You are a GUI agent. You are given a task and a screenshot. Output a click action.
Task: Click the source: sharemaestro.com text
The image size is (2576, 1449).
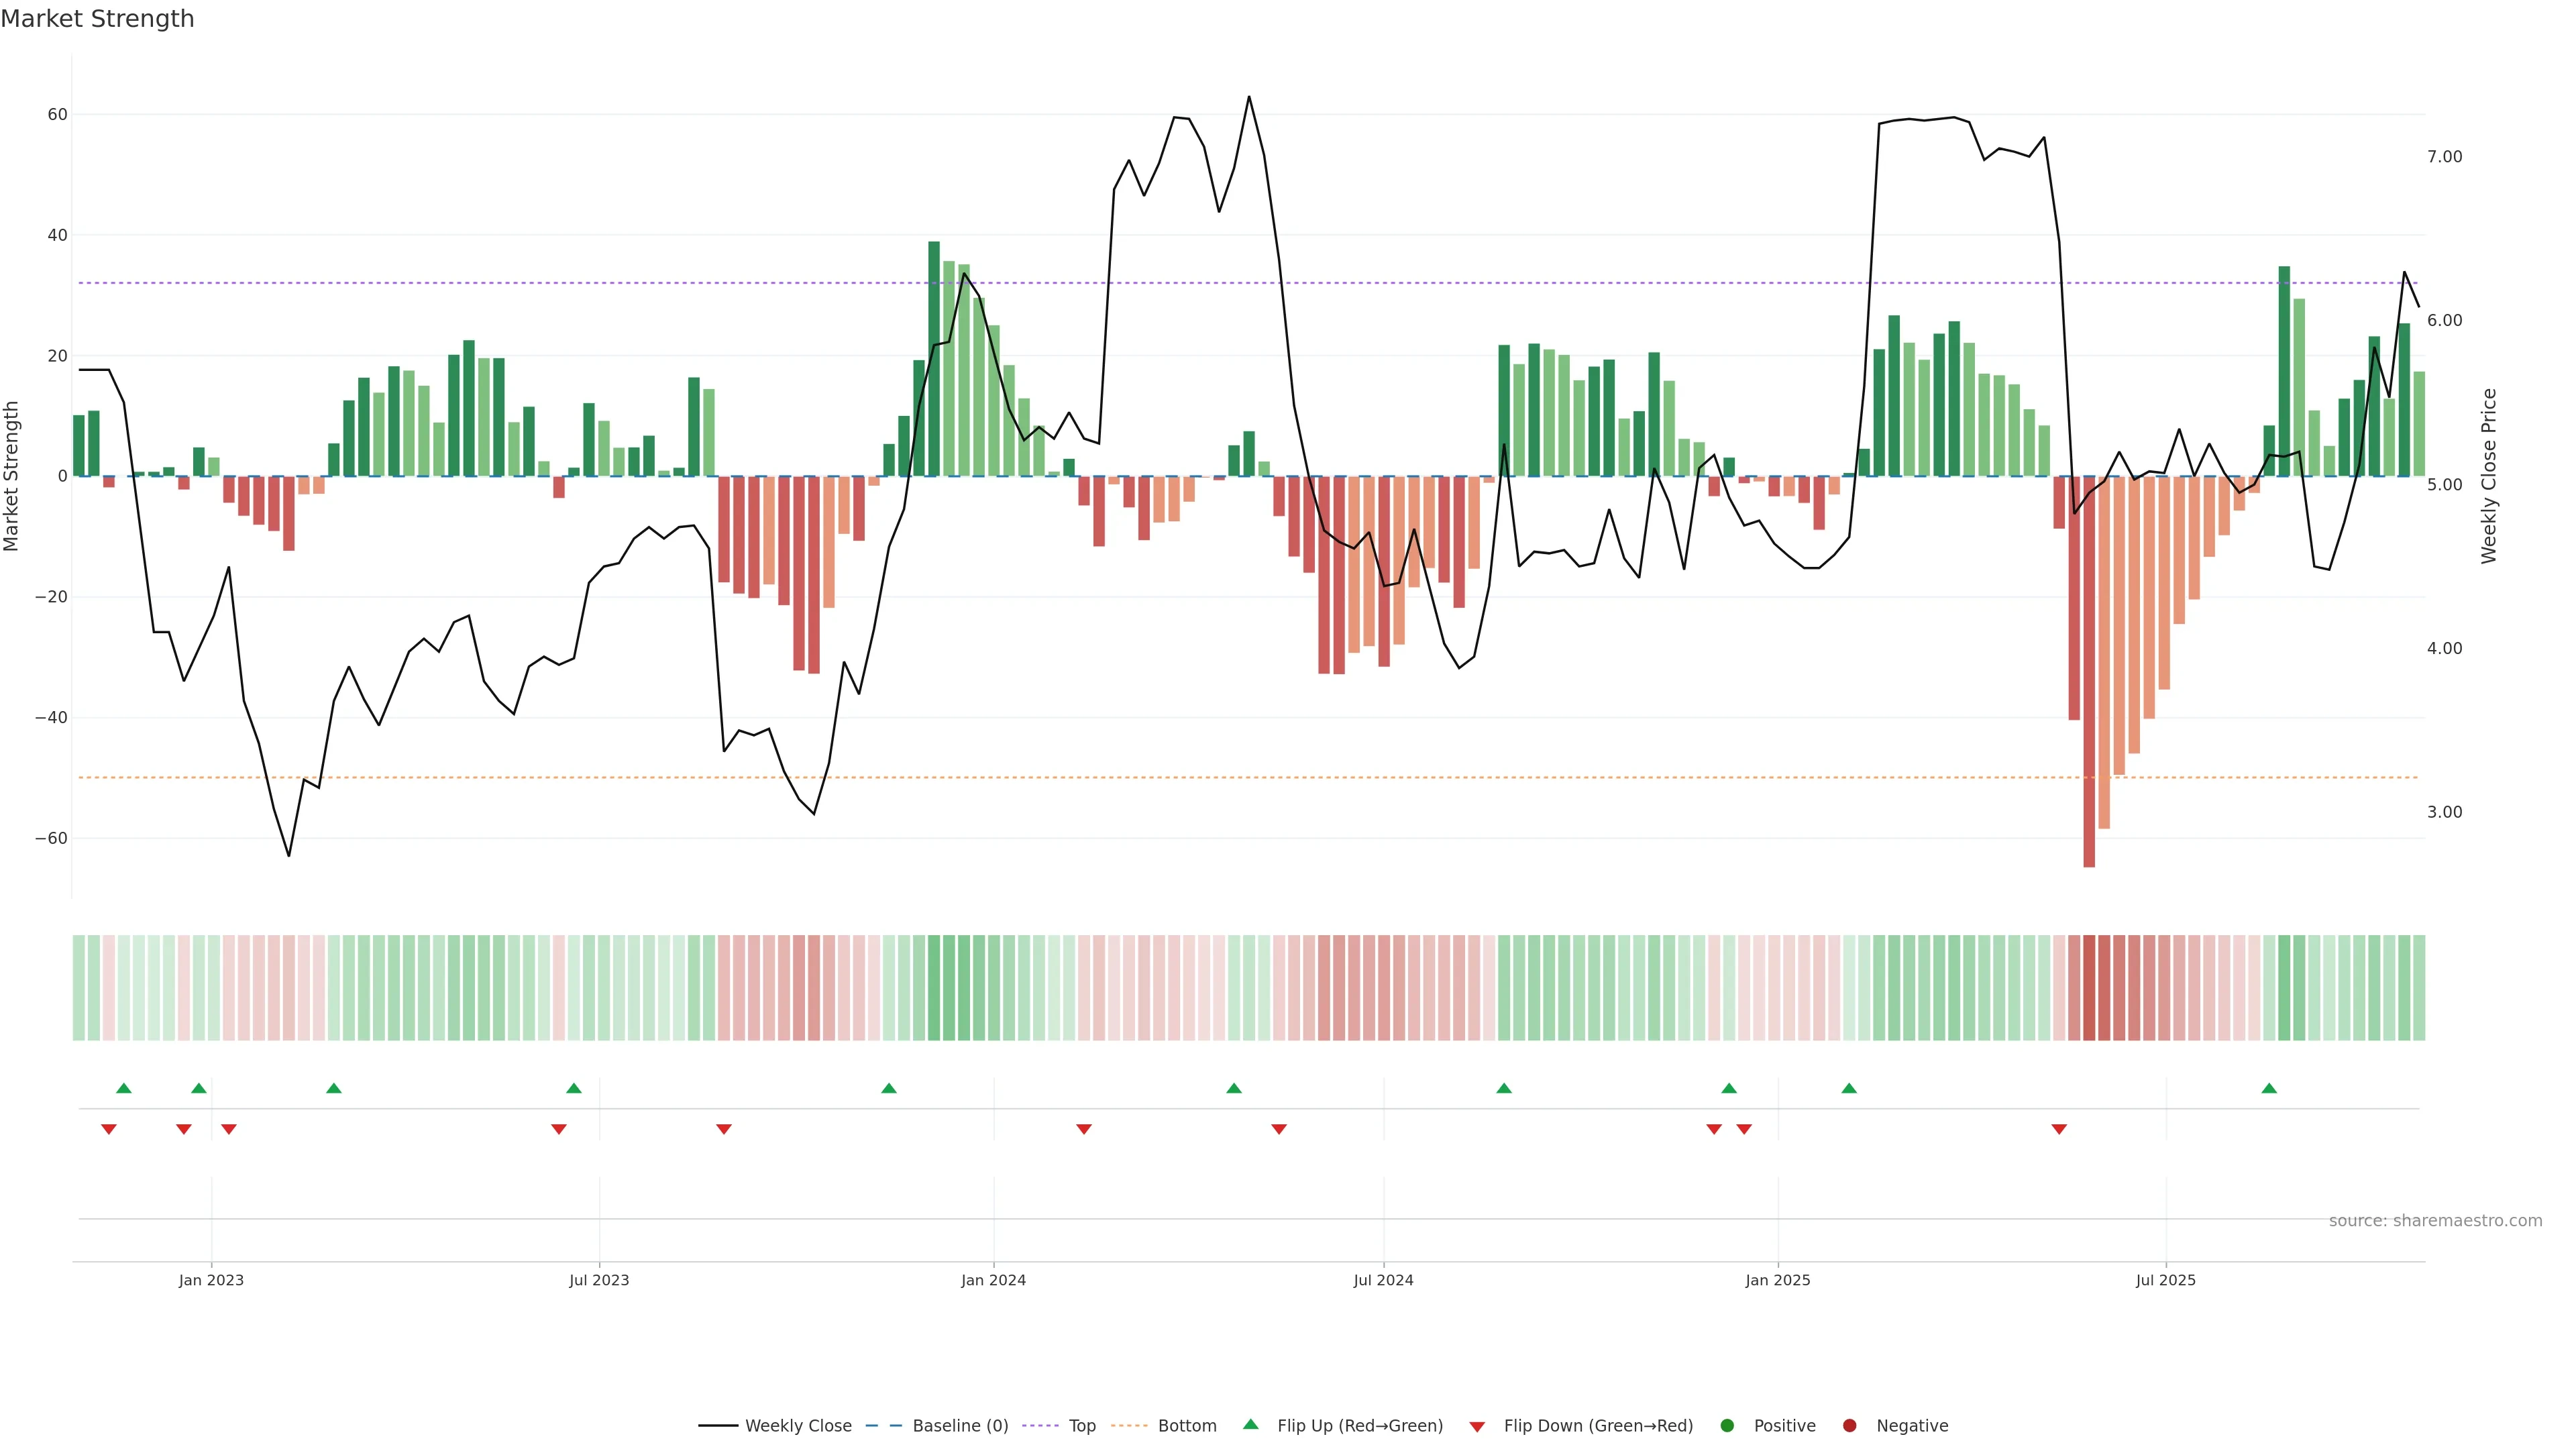click(x=2435, y=1221)
